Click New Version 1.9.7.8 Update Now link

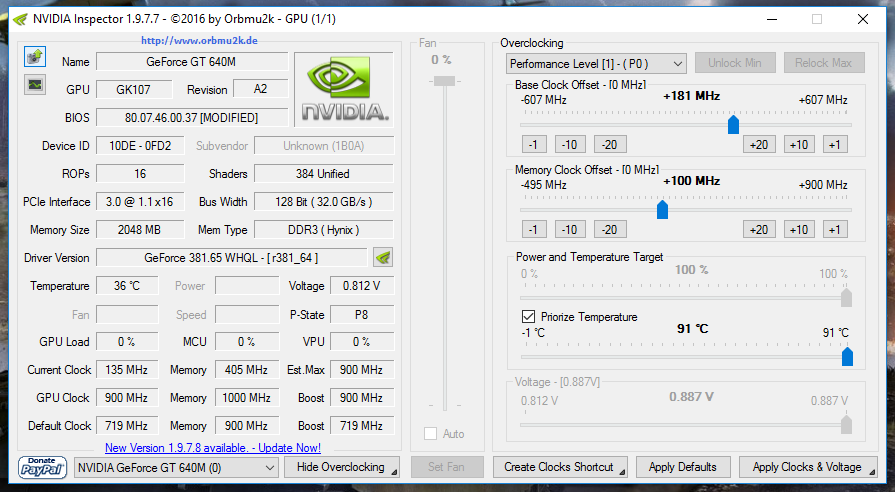[213, 448]
